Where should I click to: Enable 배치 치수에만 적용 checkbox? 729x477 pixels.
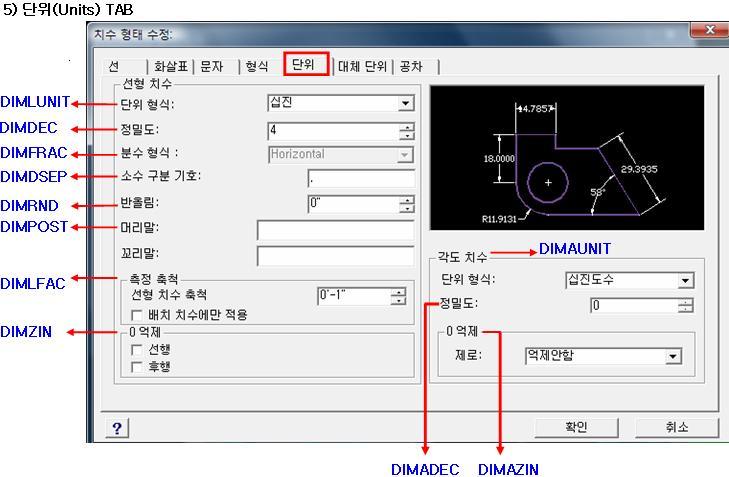[137, 316]
